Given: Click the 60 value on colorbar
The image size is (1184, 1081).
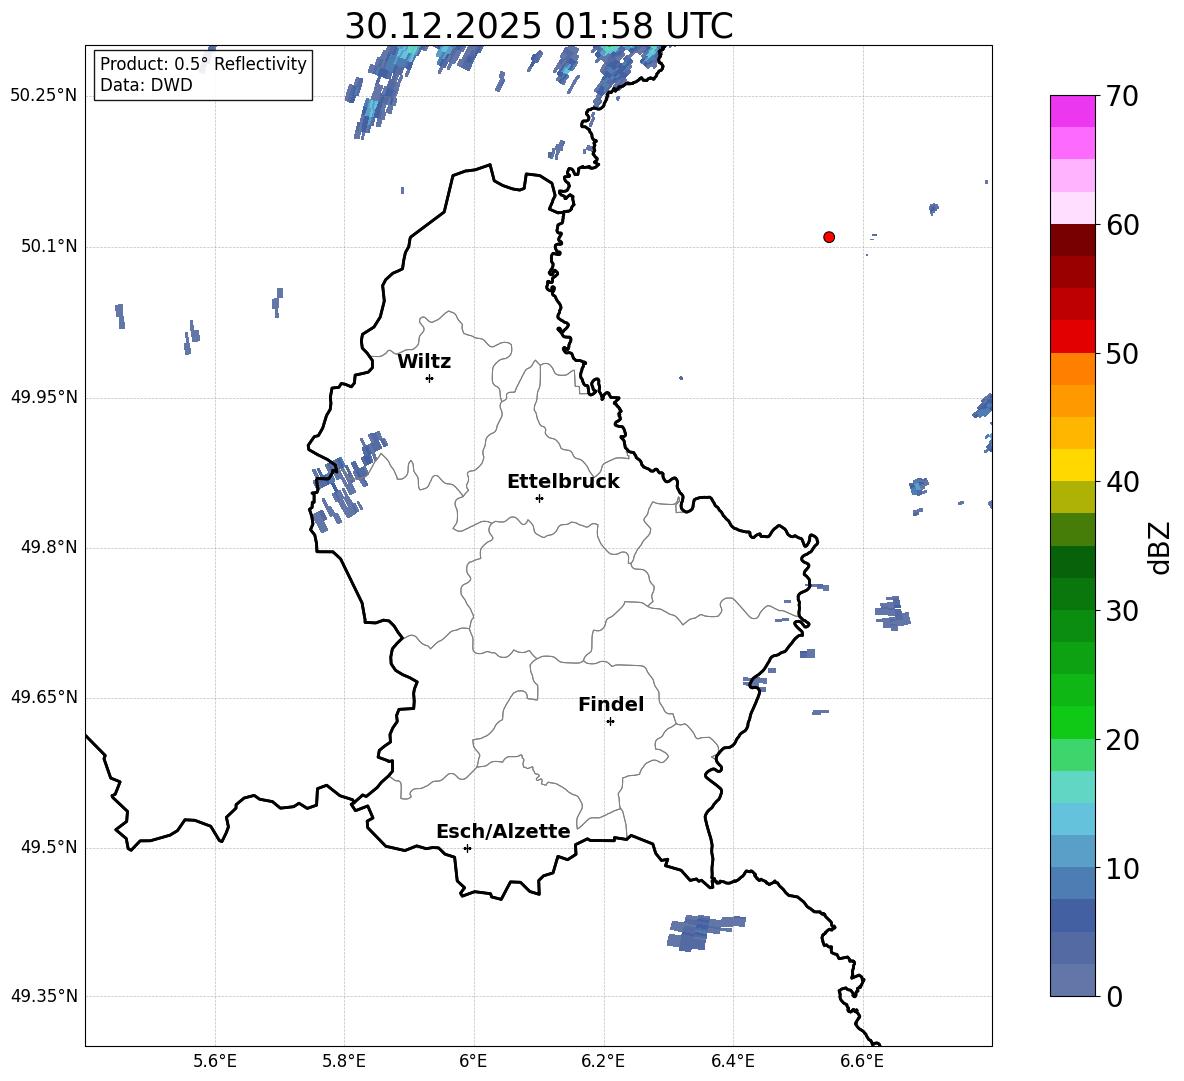Looking at the screenshot, I should (1122, 225).
